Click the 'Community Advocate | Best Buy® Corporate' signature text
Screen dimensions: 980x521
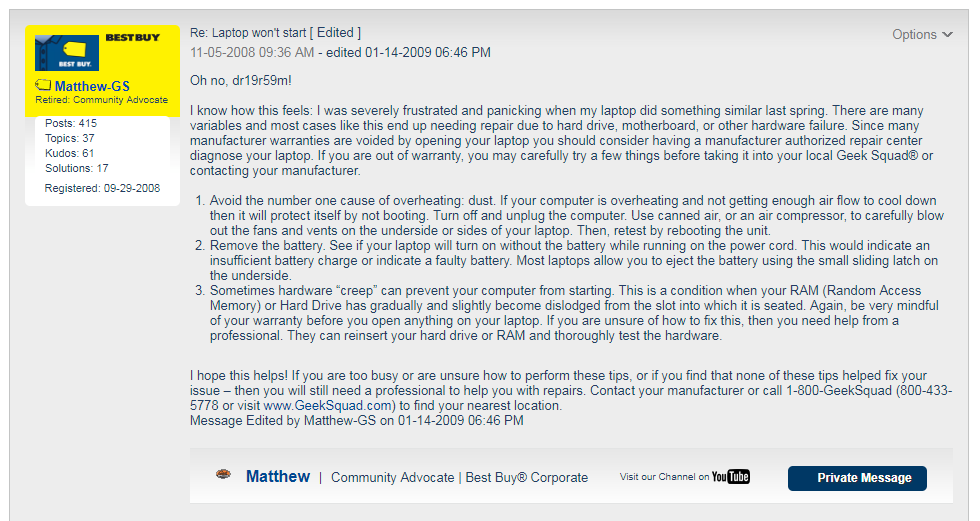(x=459, y=477)
